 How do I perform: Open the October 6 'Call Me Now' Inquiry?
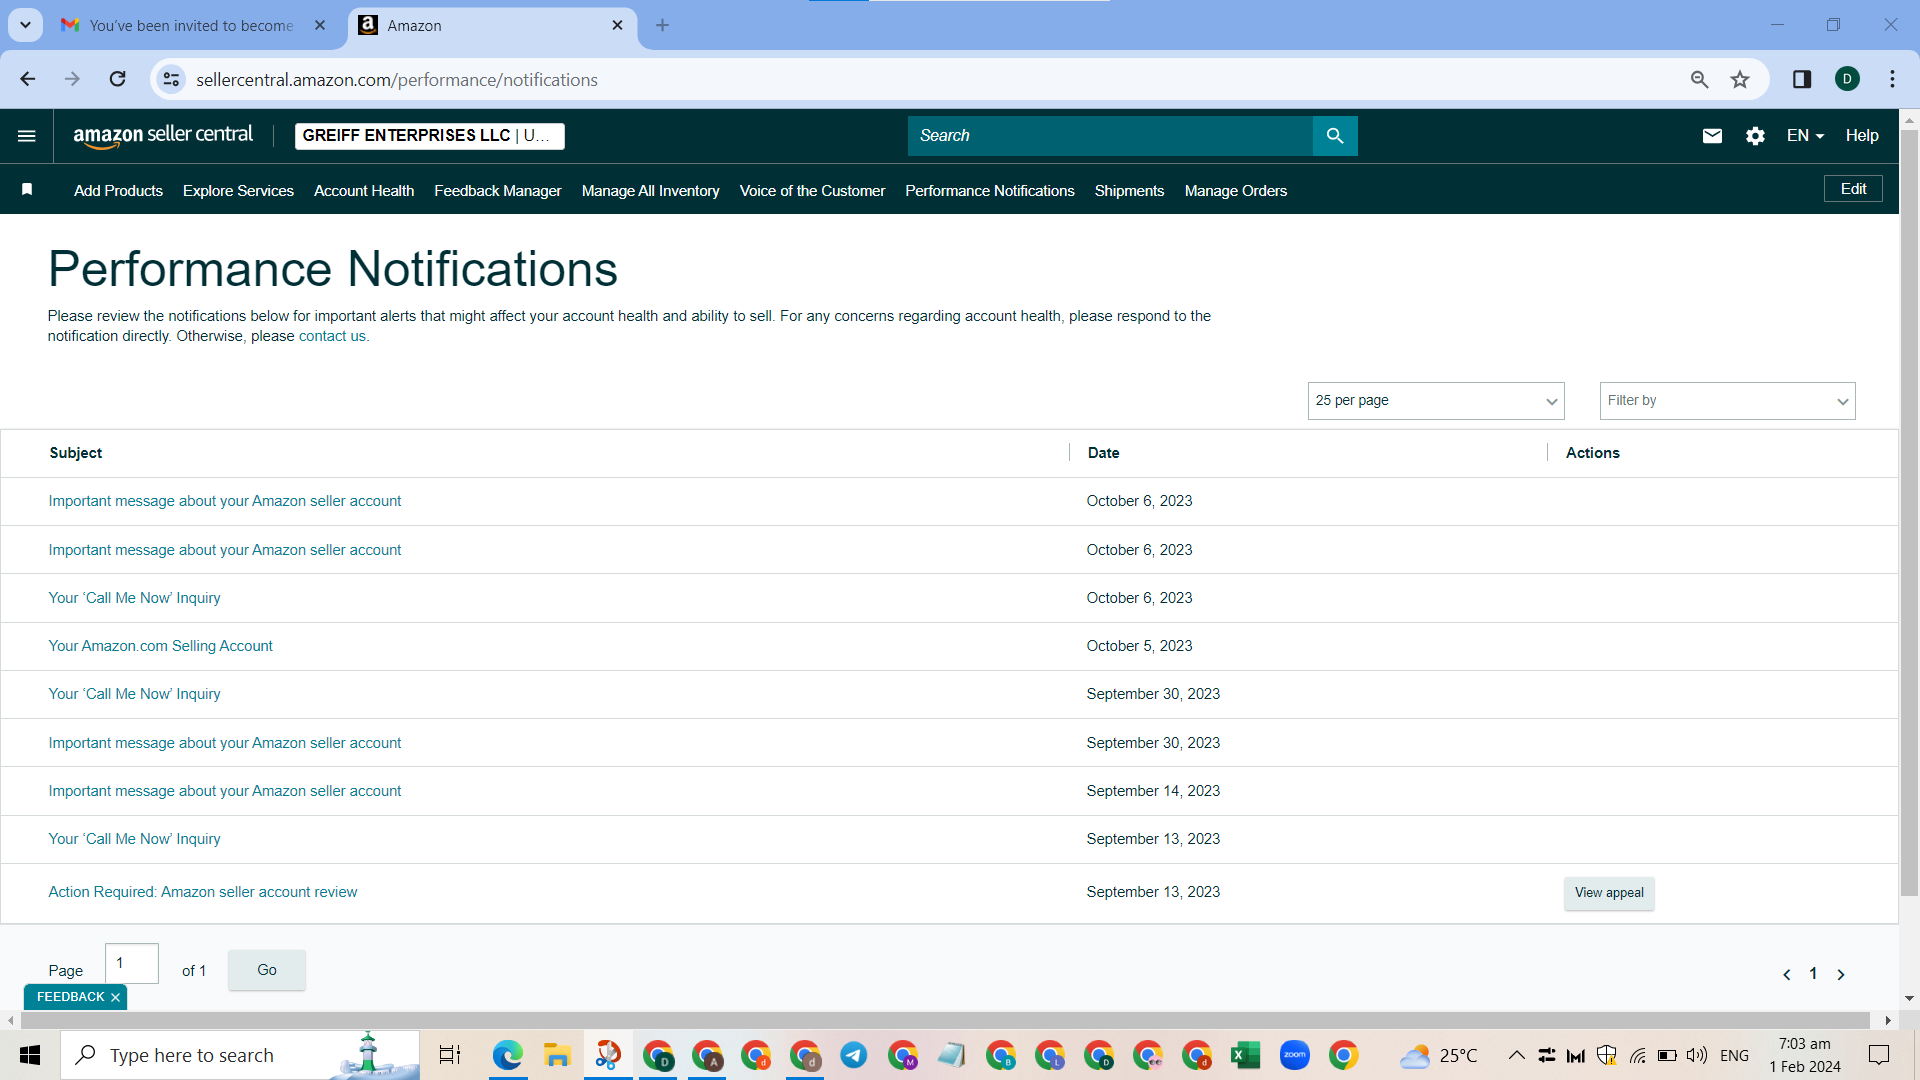[x=134, y=598]
